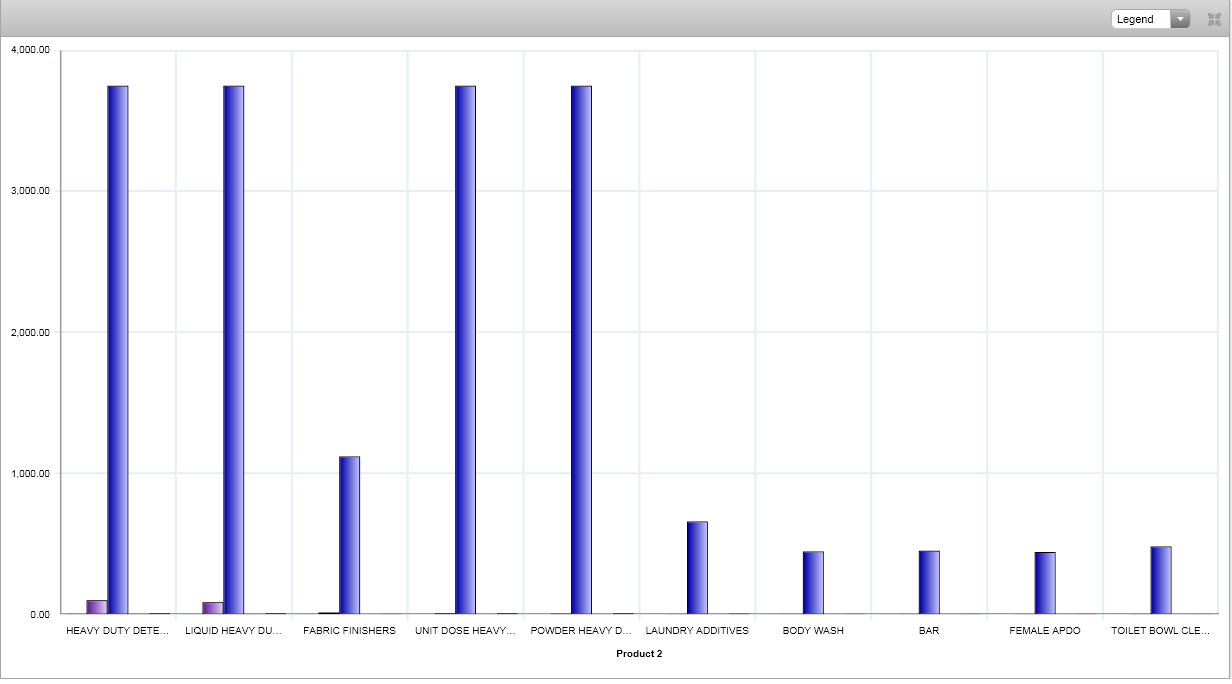This screenshot has height=684, width=1232.
Task: Click the Legend text field
Action: tap(1141, 19)
